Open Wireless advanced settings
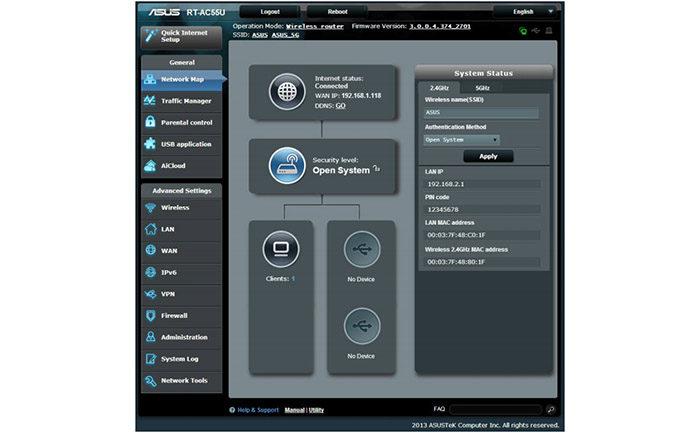 [x=182, y=208]
